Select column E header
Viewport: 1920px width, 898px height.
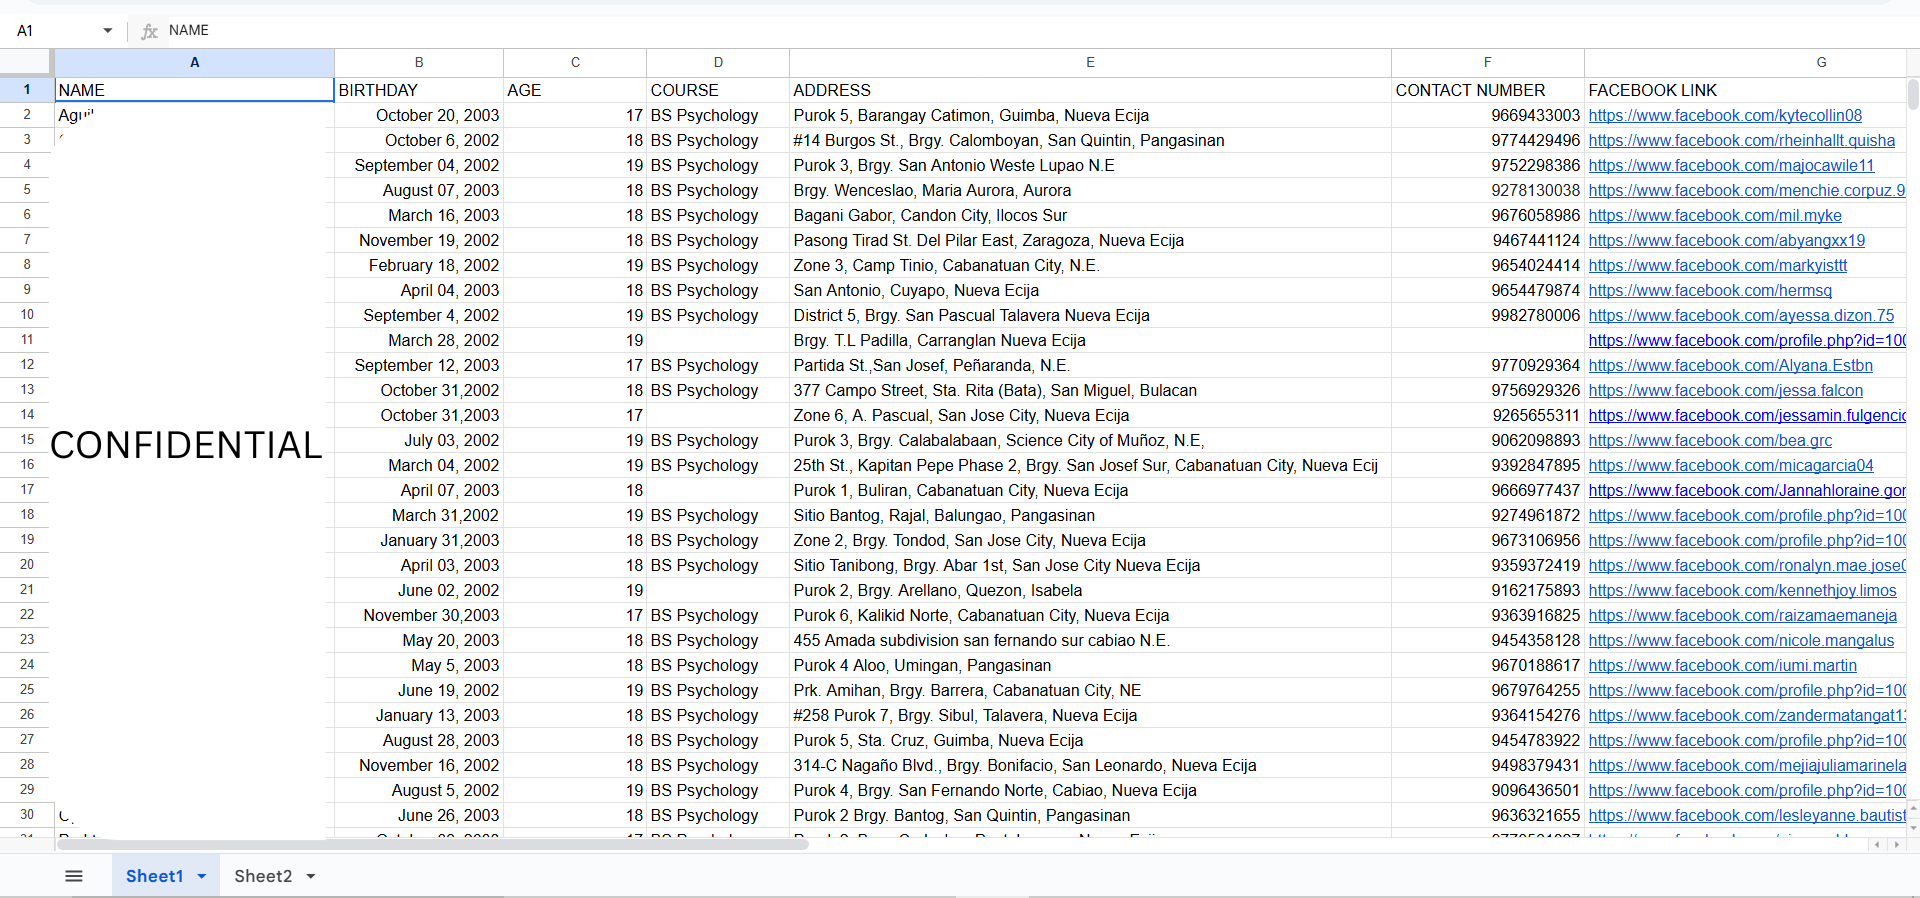coord(1090,62)
